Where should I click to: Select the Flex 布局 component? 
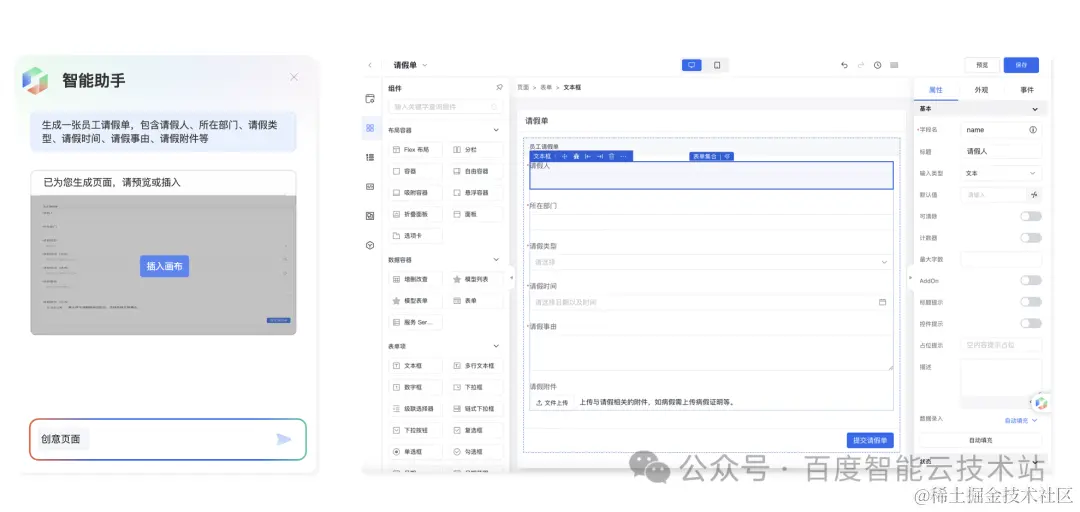415,150
